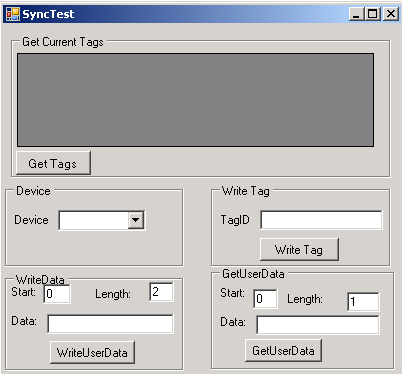
Task: Select the GetUserData Length field
Action: click(363, 302)
